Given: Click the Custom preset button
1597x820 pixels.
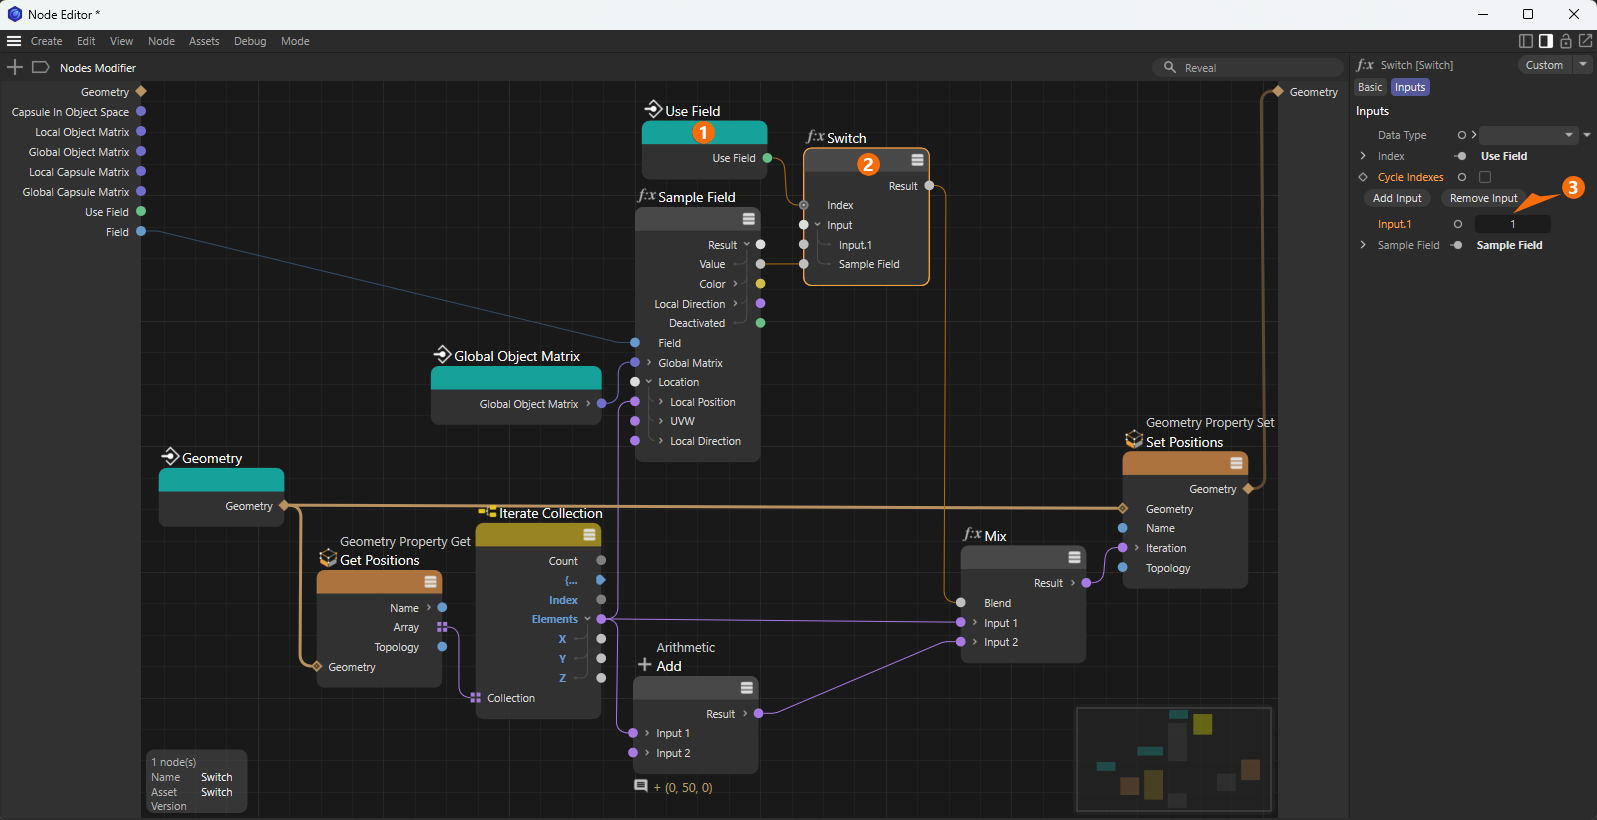Looking at the screenshot, I should [x=1545, y=65].
